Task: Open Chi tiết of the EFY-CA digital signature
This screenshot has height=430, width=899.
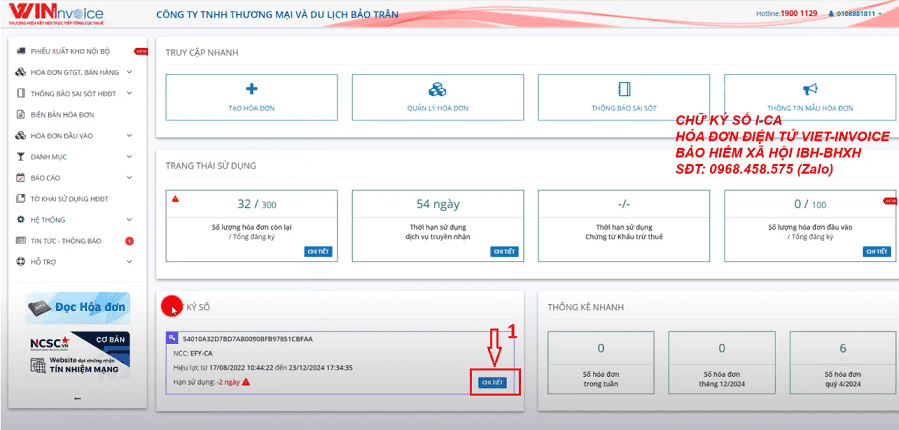Action: pyautogui.click(x=493, y=382)
